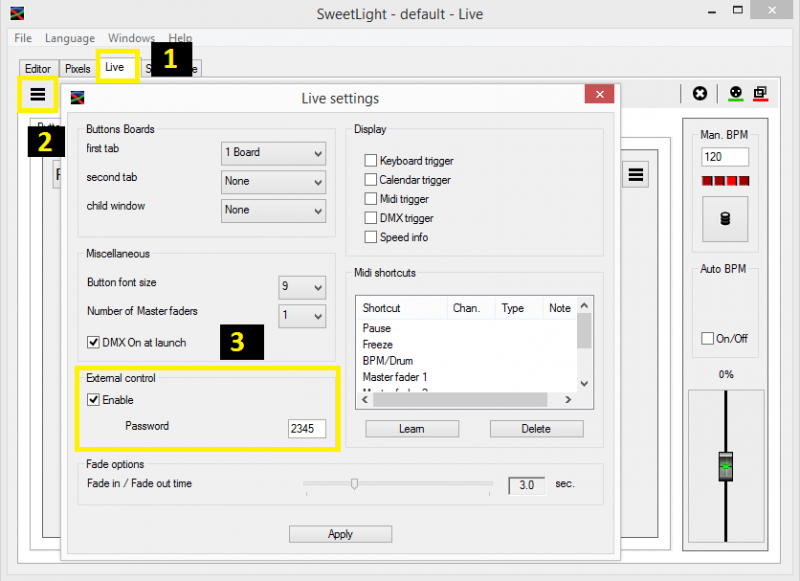Open the Button font size dropdown
Screen dimensions: 800x581
pos(302,287)
